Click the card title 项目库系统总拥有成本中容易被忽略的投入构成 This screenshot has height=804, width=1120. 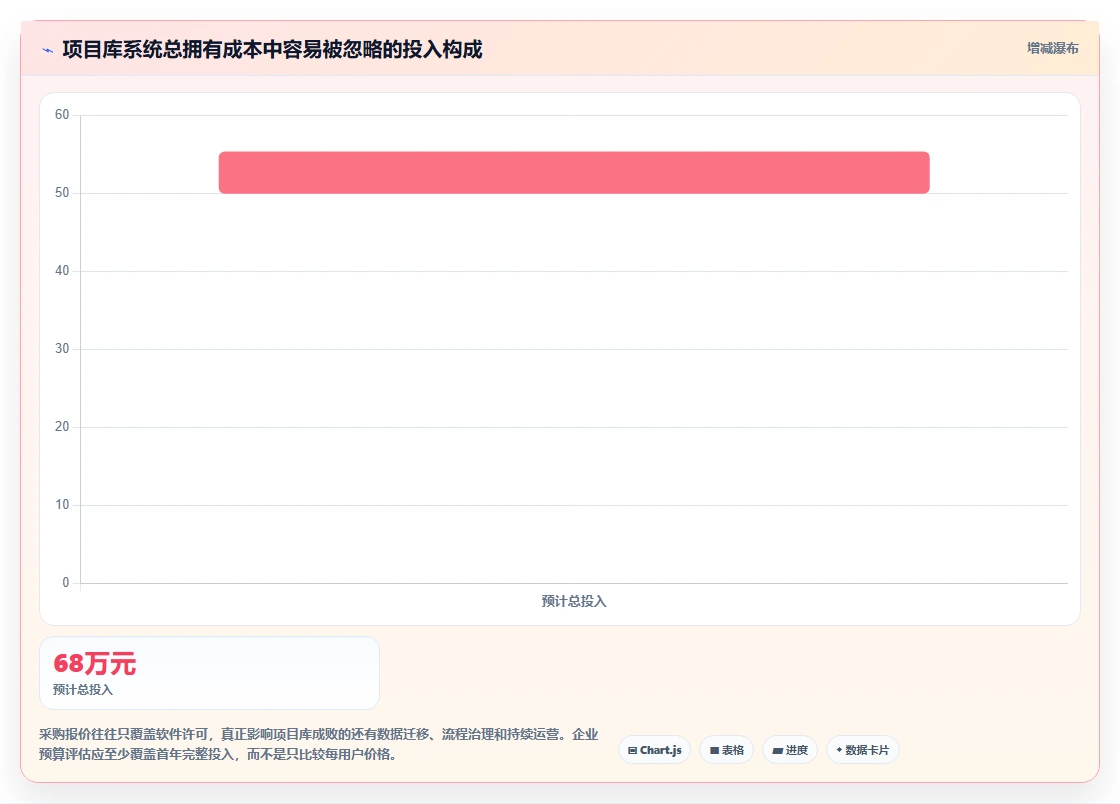pos(272,49)
